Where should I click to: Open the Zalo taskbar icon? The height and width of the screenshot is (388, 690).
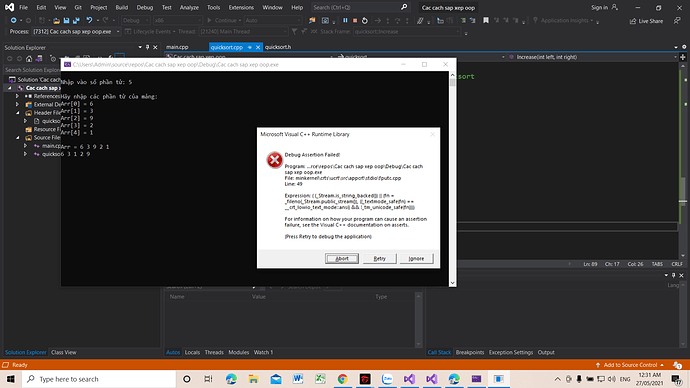387,379
